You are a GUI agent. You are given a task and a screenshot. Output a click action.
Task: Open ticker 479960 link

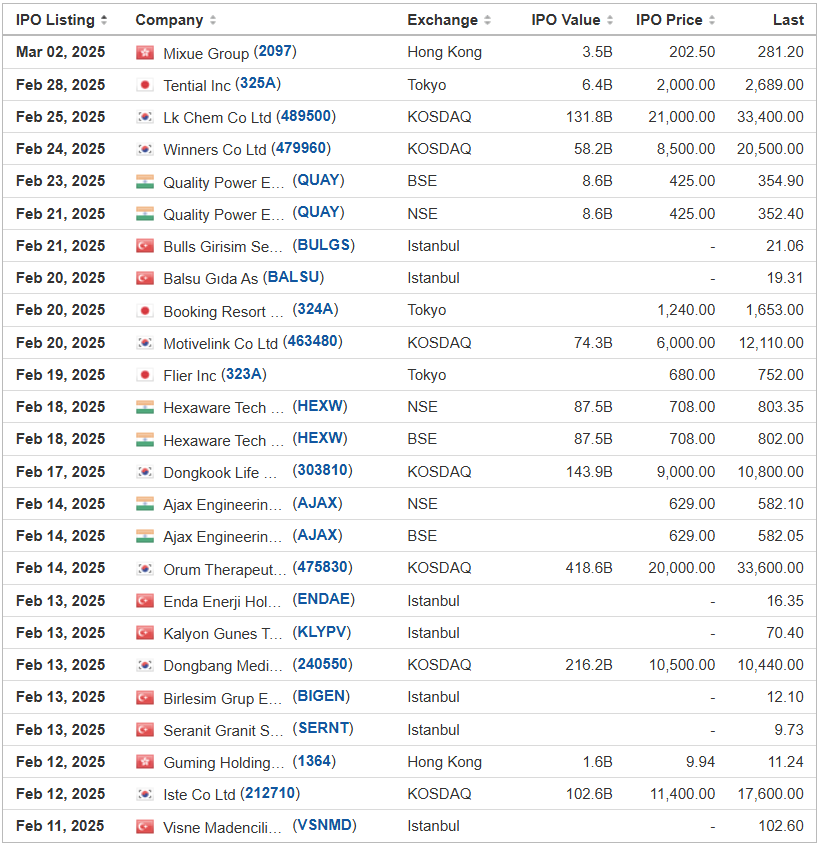coord(301,148)
